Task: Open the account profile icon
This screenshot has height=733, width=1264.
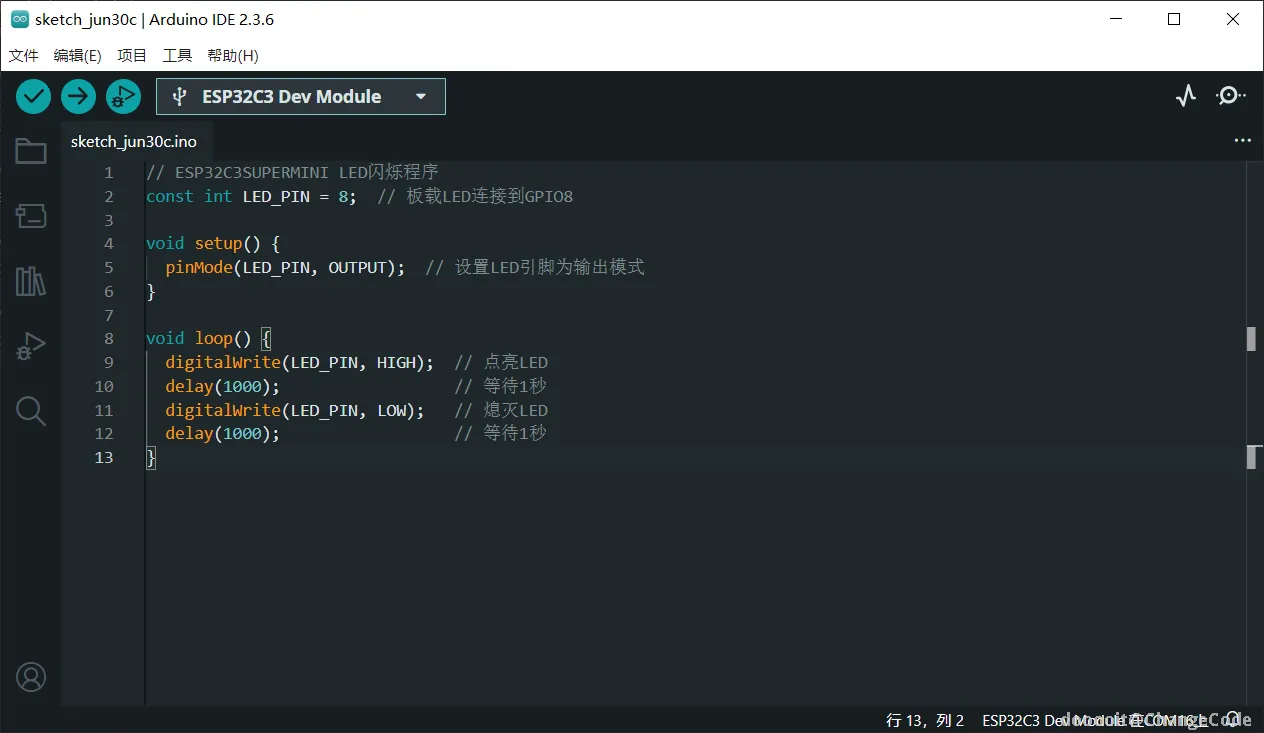Action: pos(31,677)
